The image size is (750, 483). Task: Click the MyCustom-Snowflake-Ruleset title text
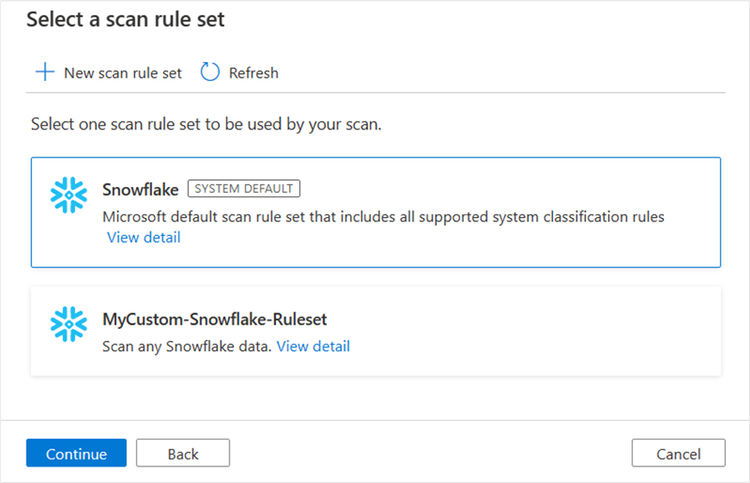(215, 319)
